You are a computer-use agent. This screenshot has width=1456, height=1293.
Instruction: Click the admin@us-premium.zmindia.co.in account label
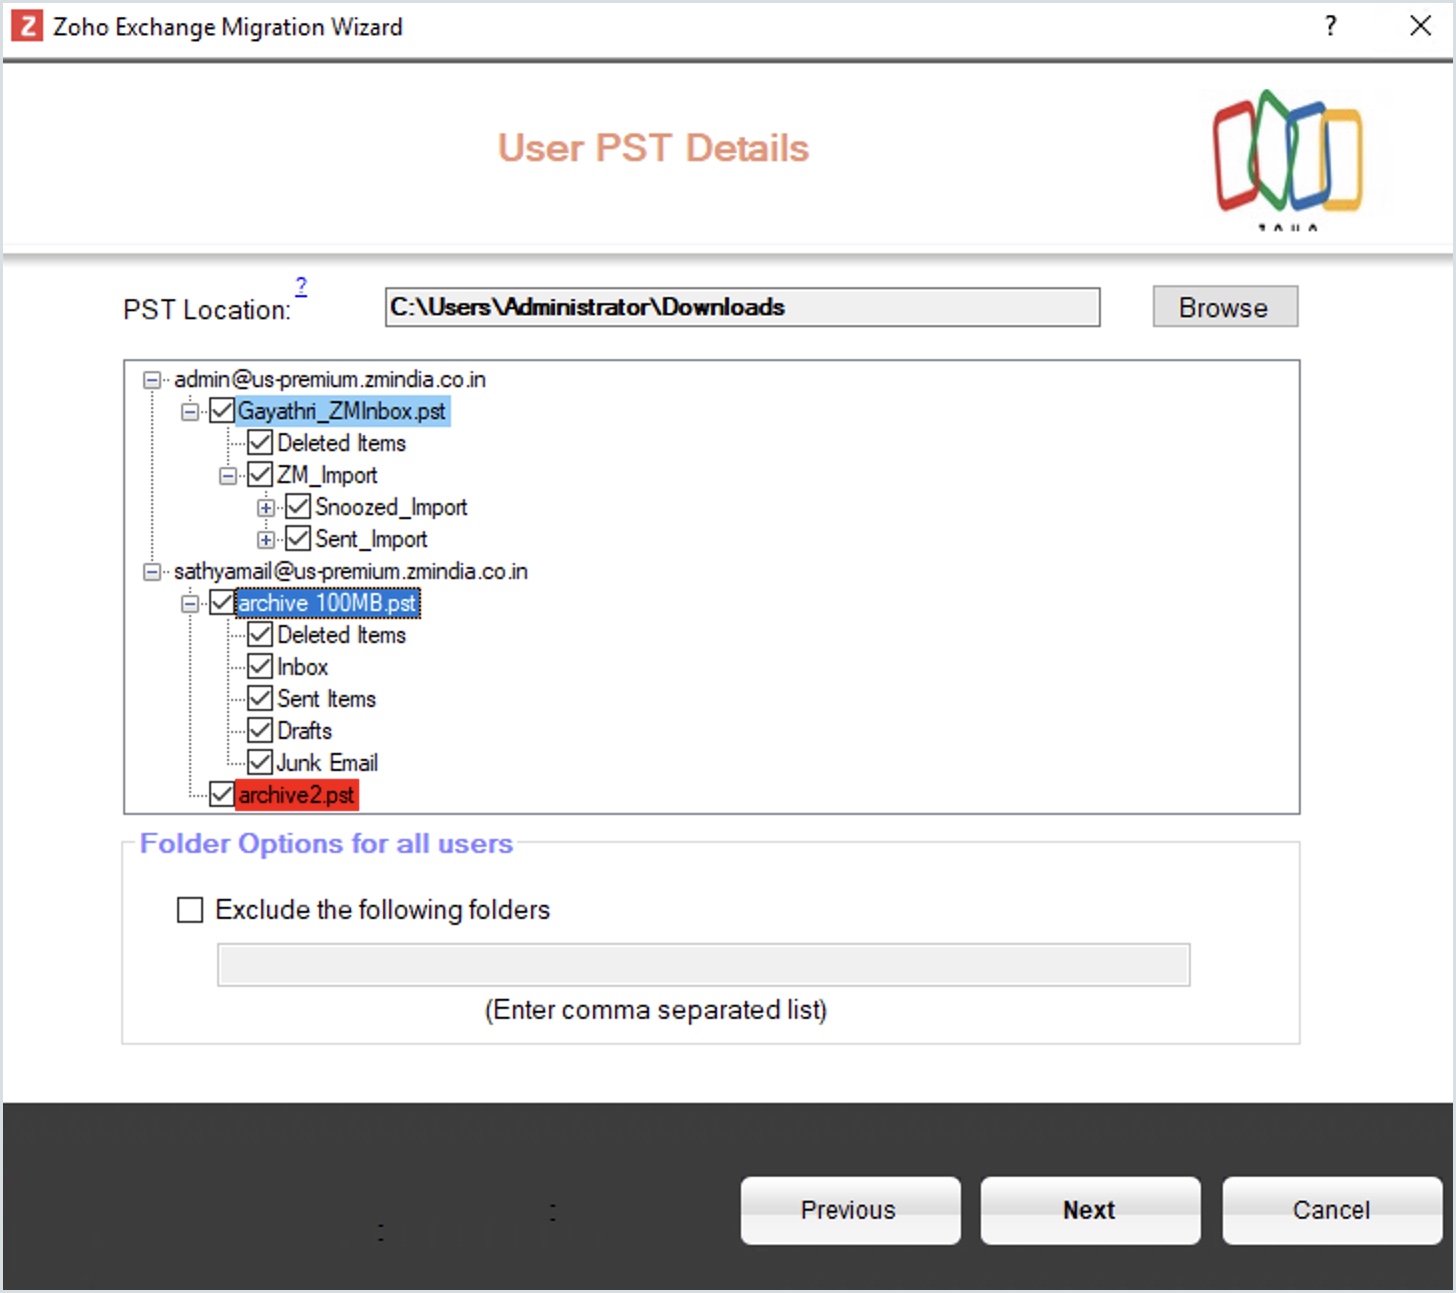(330, 380)
